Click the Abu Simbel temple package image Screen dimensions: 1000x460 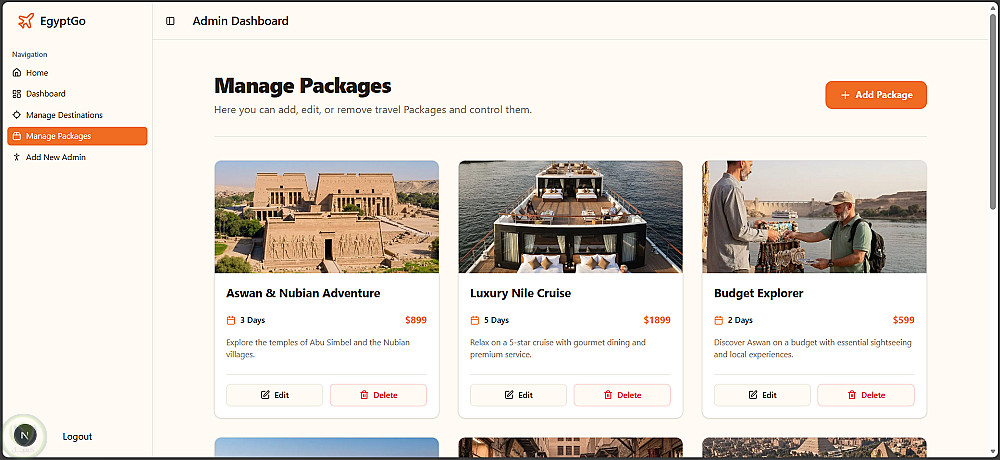pyautogui.click(x=326, y=216)
